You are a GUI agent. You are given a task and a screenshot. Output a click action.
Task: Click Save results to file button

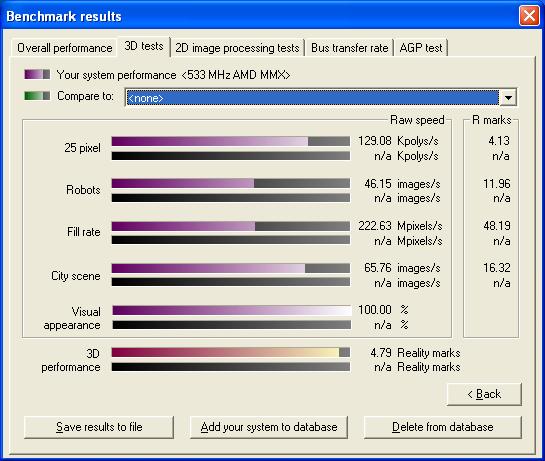99,427
